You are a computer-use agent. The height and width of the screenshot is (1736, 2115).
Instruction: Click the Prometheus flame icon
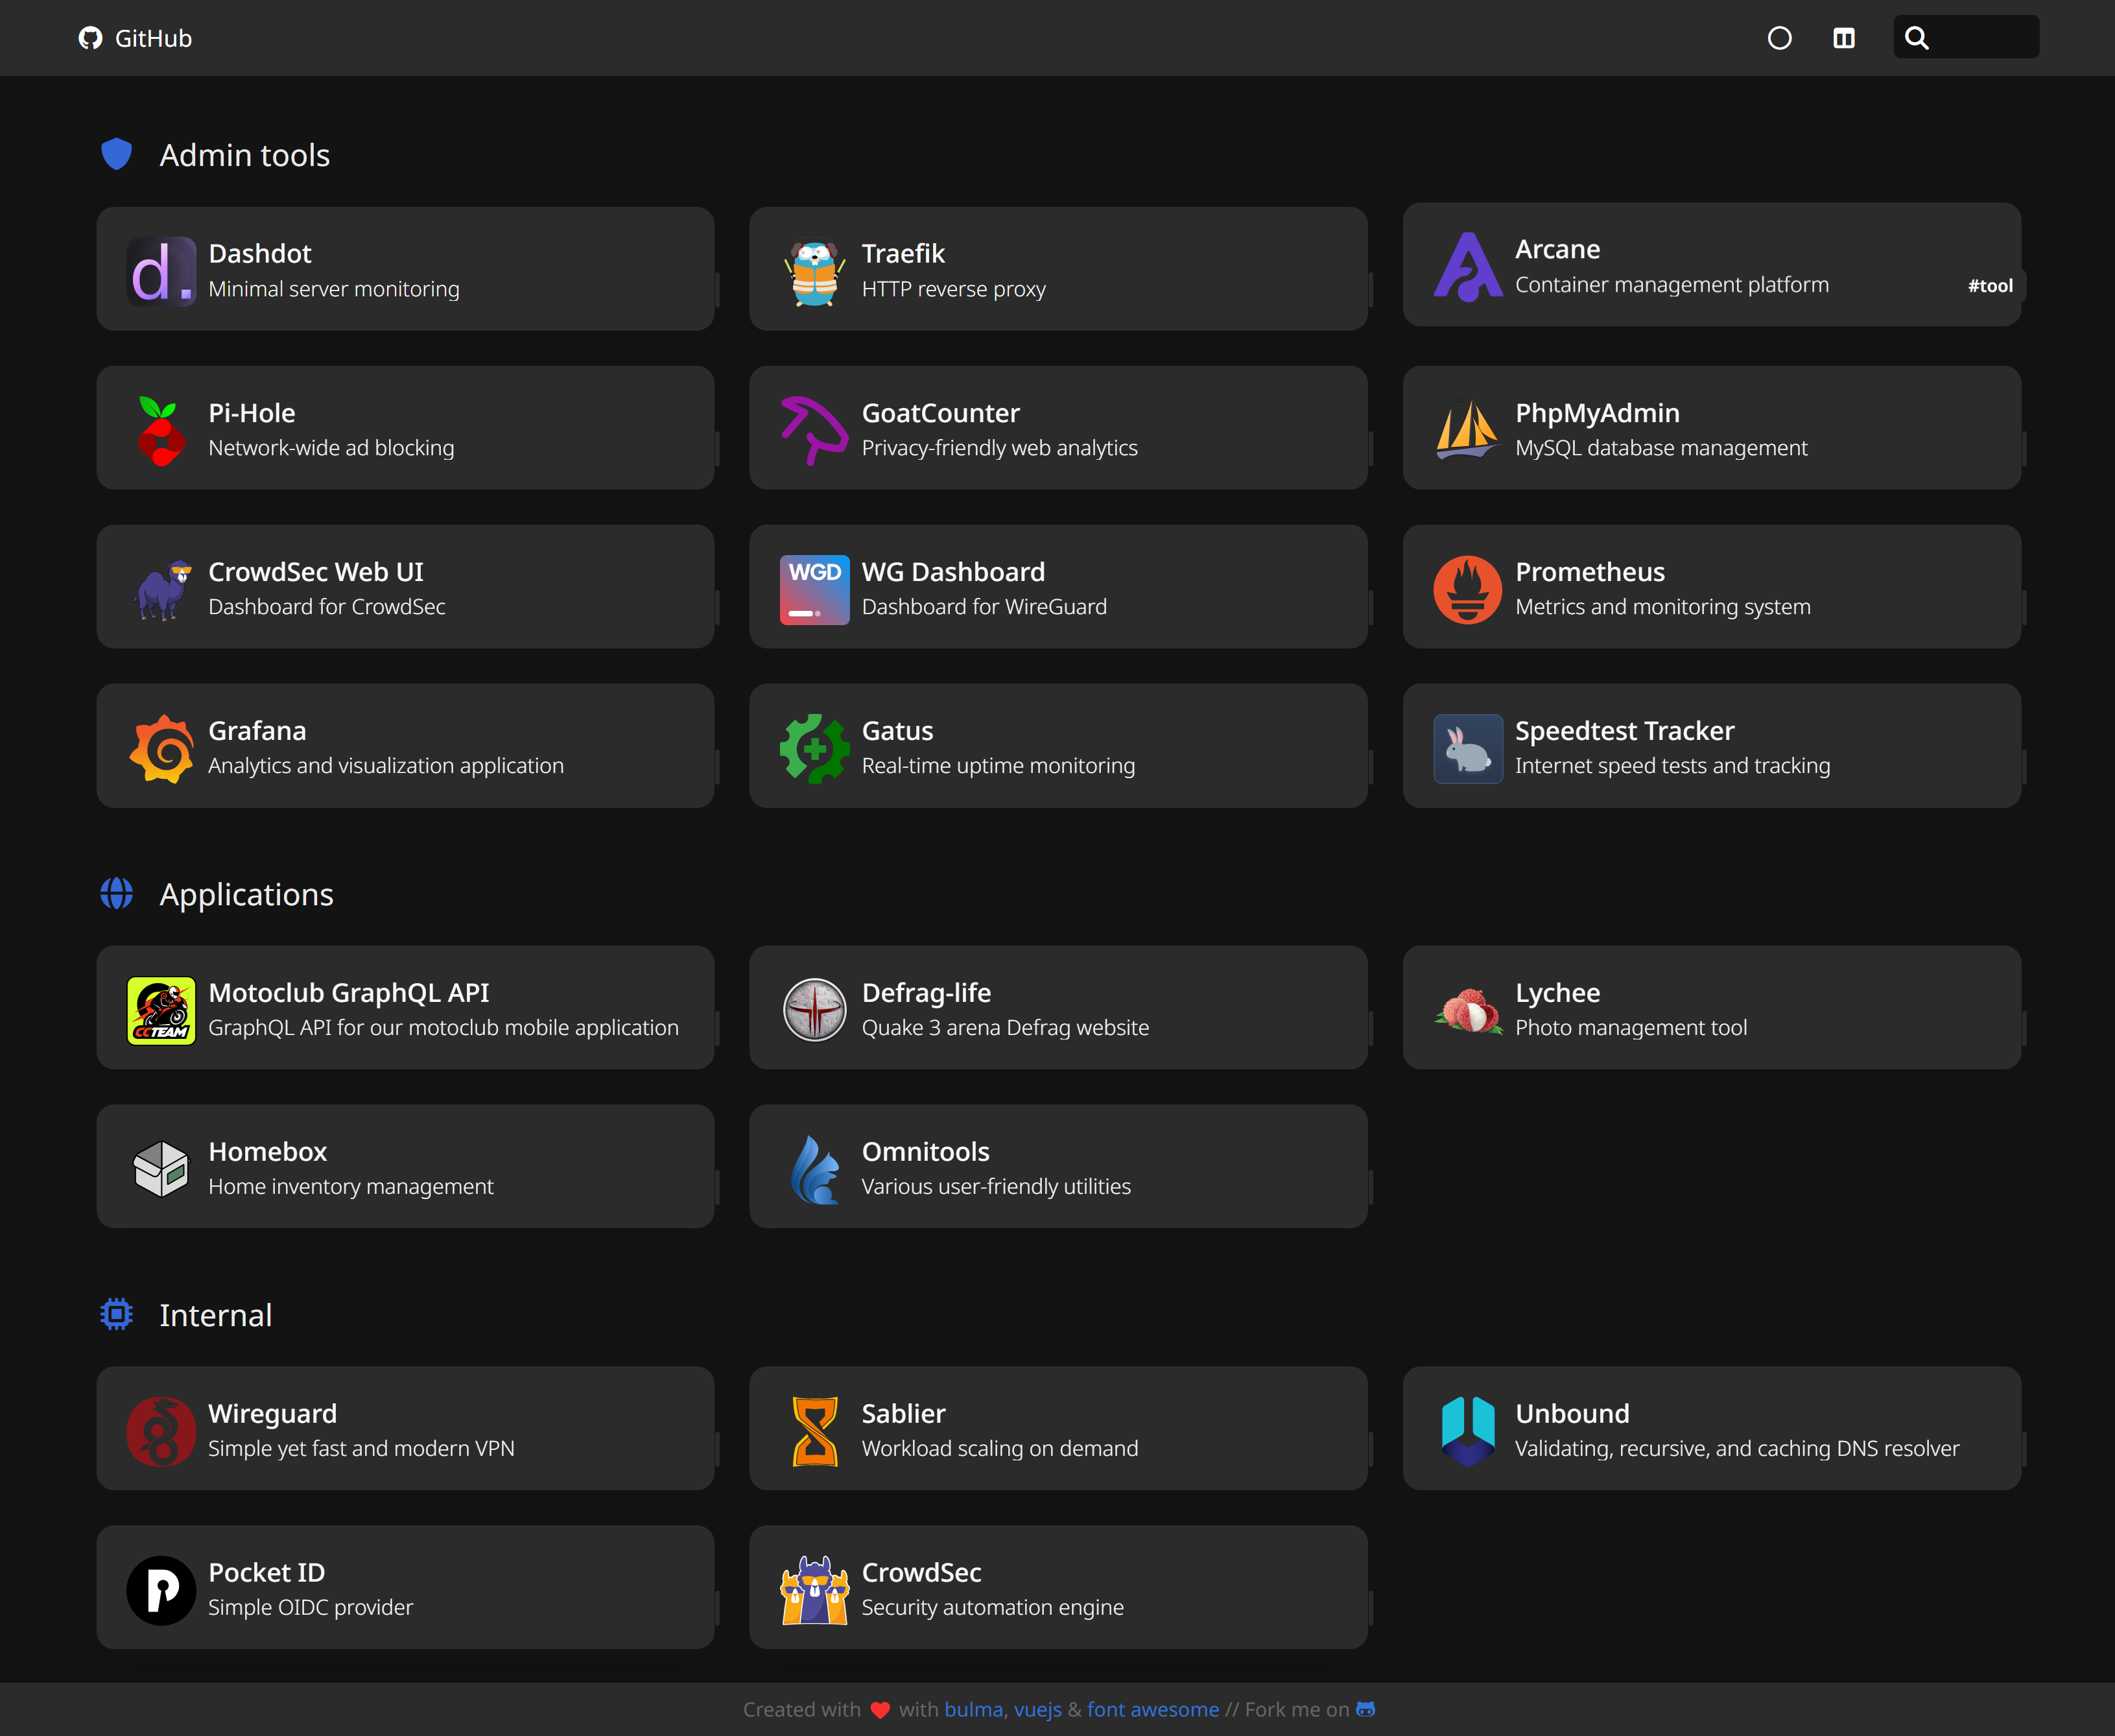(1467, 589)
